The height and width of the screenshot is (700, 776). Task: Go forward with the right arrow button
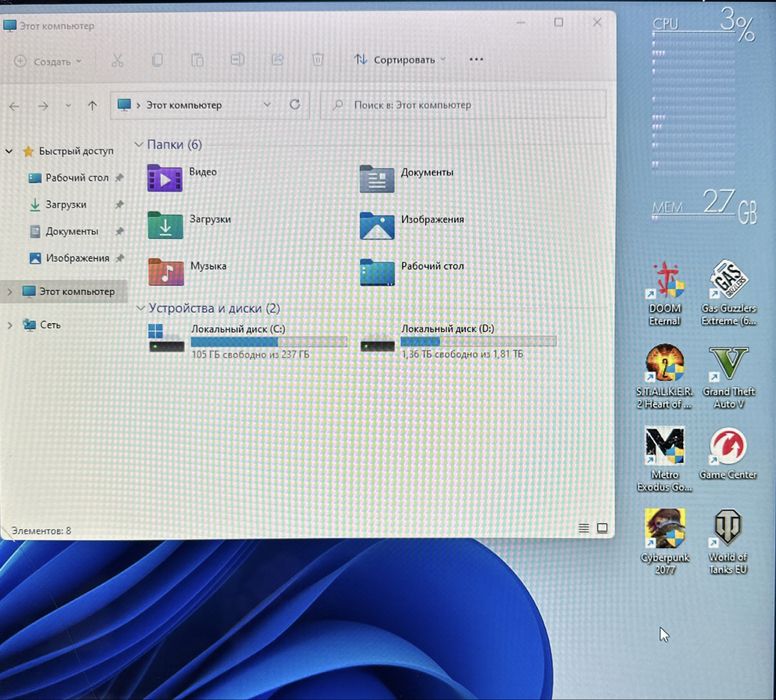coord(44,106)
